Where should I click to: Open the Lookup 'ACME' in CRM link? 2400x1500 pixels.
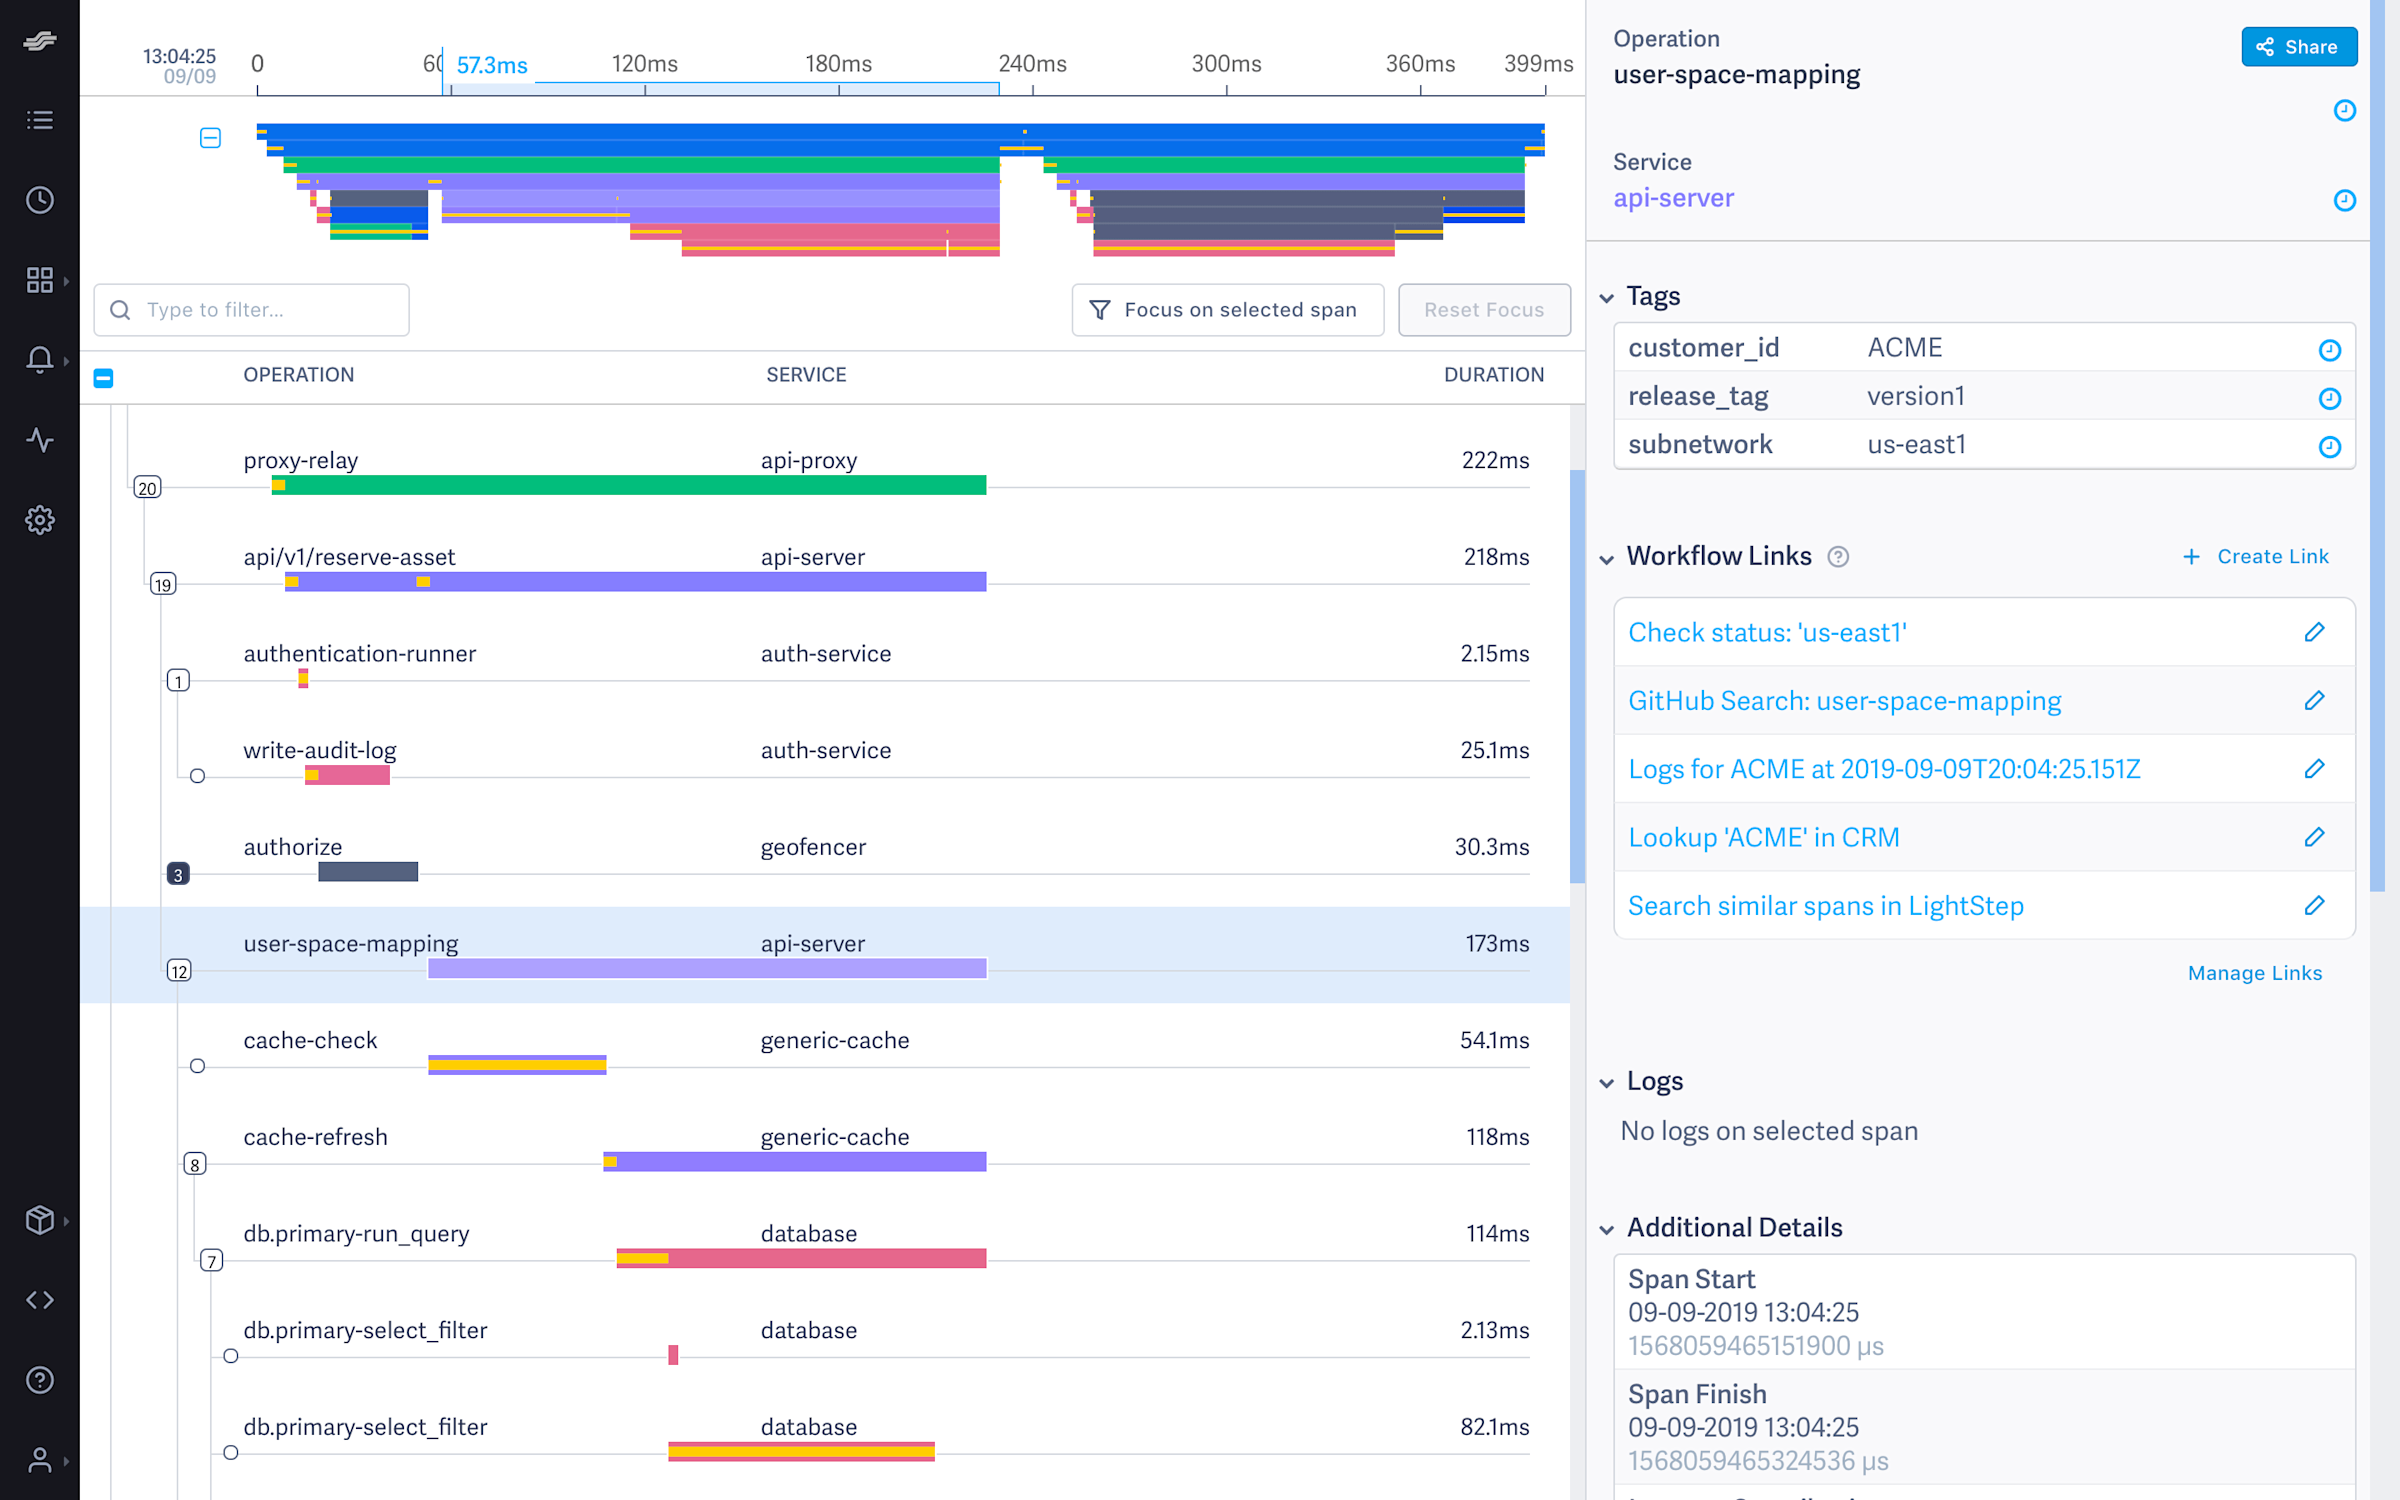(1763, 837)
